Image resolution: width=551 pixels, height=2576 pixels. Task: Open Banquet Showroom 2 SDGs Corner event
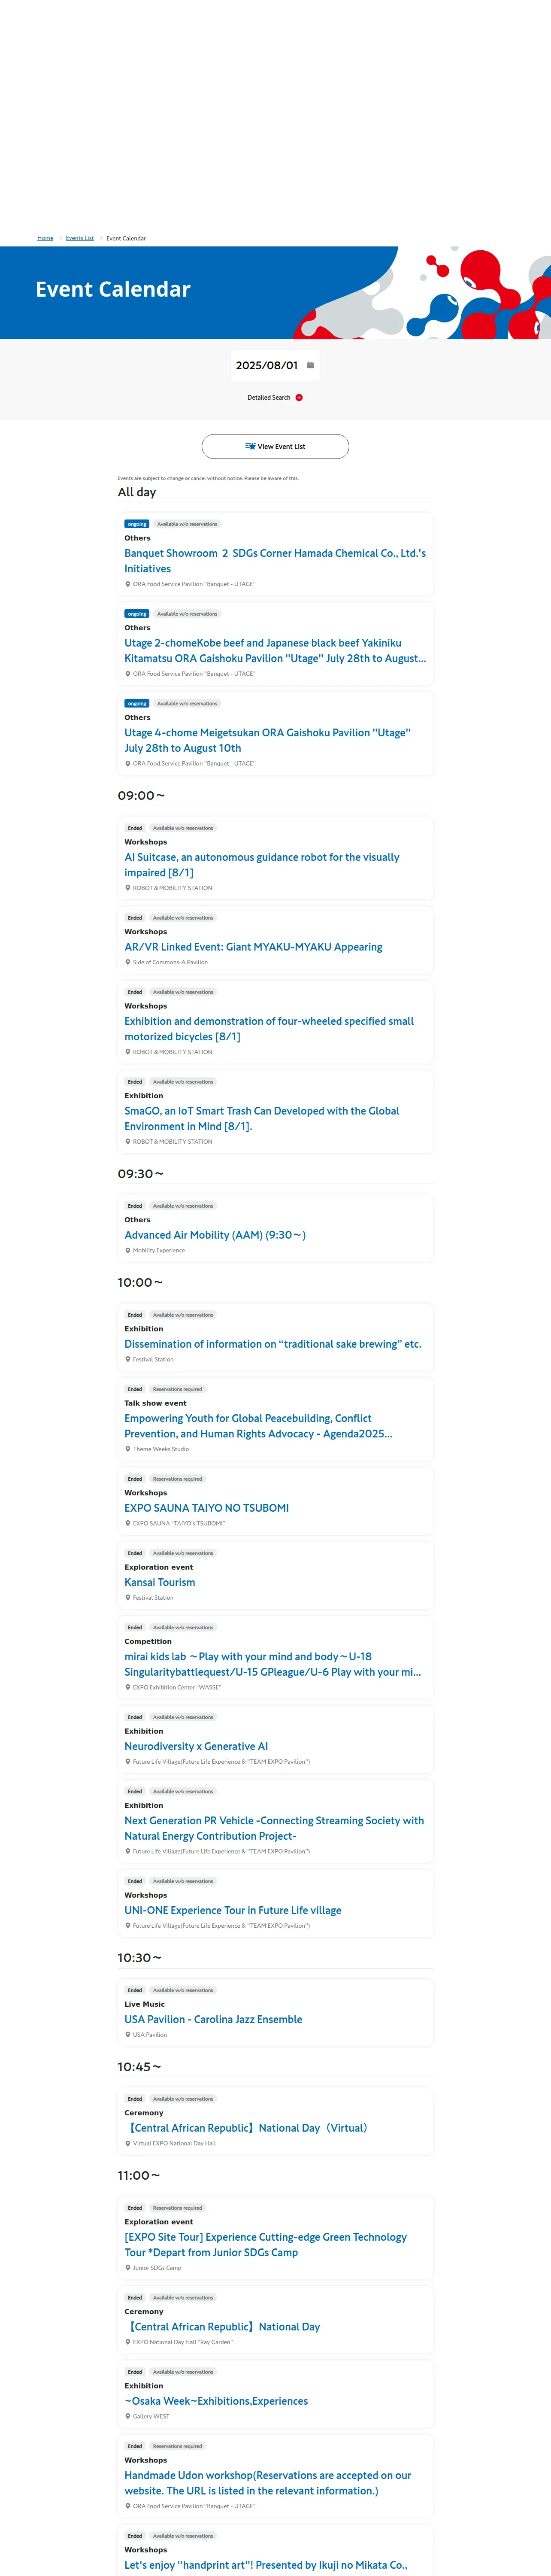tap(275, 561)
